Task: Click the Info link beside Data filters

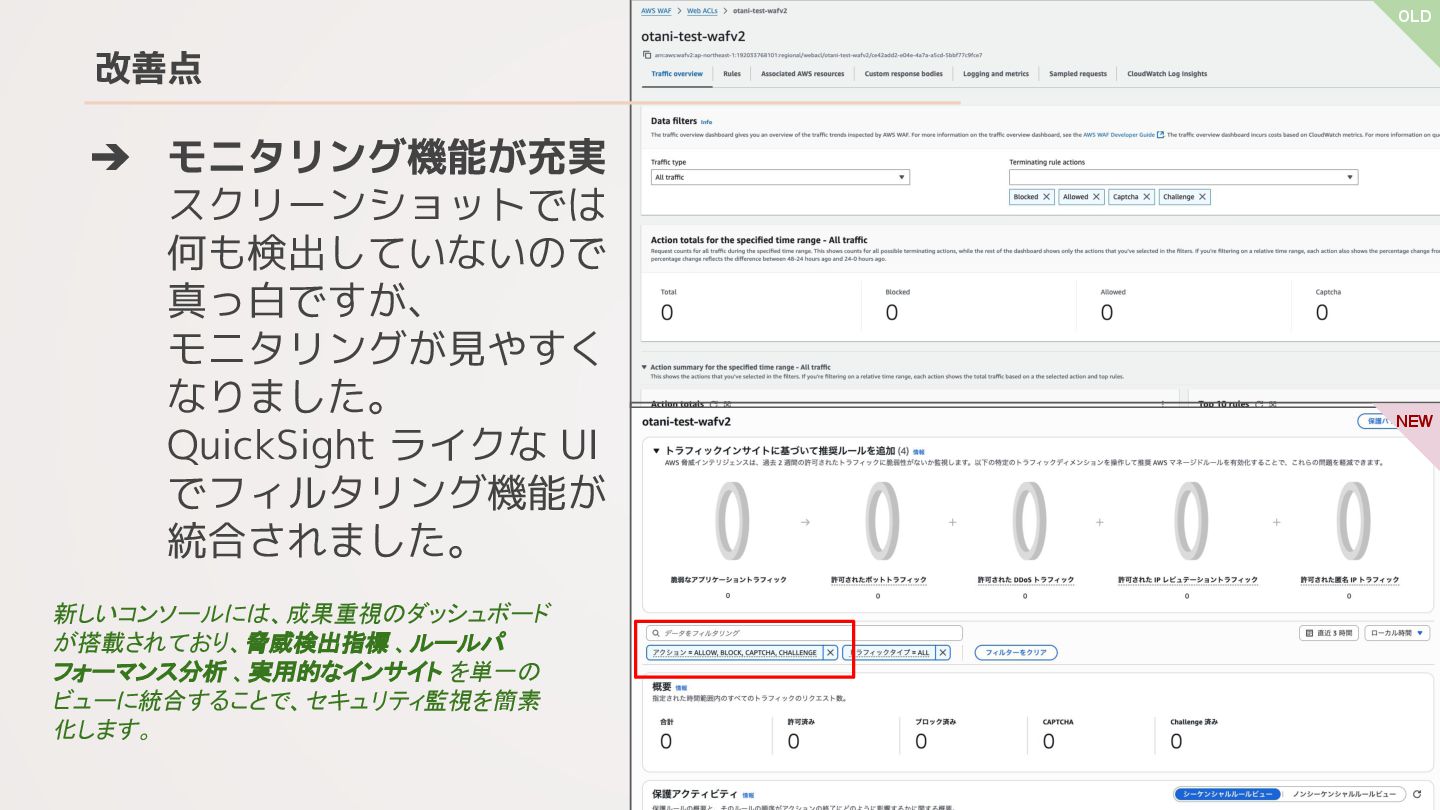Action: (706, 121)
